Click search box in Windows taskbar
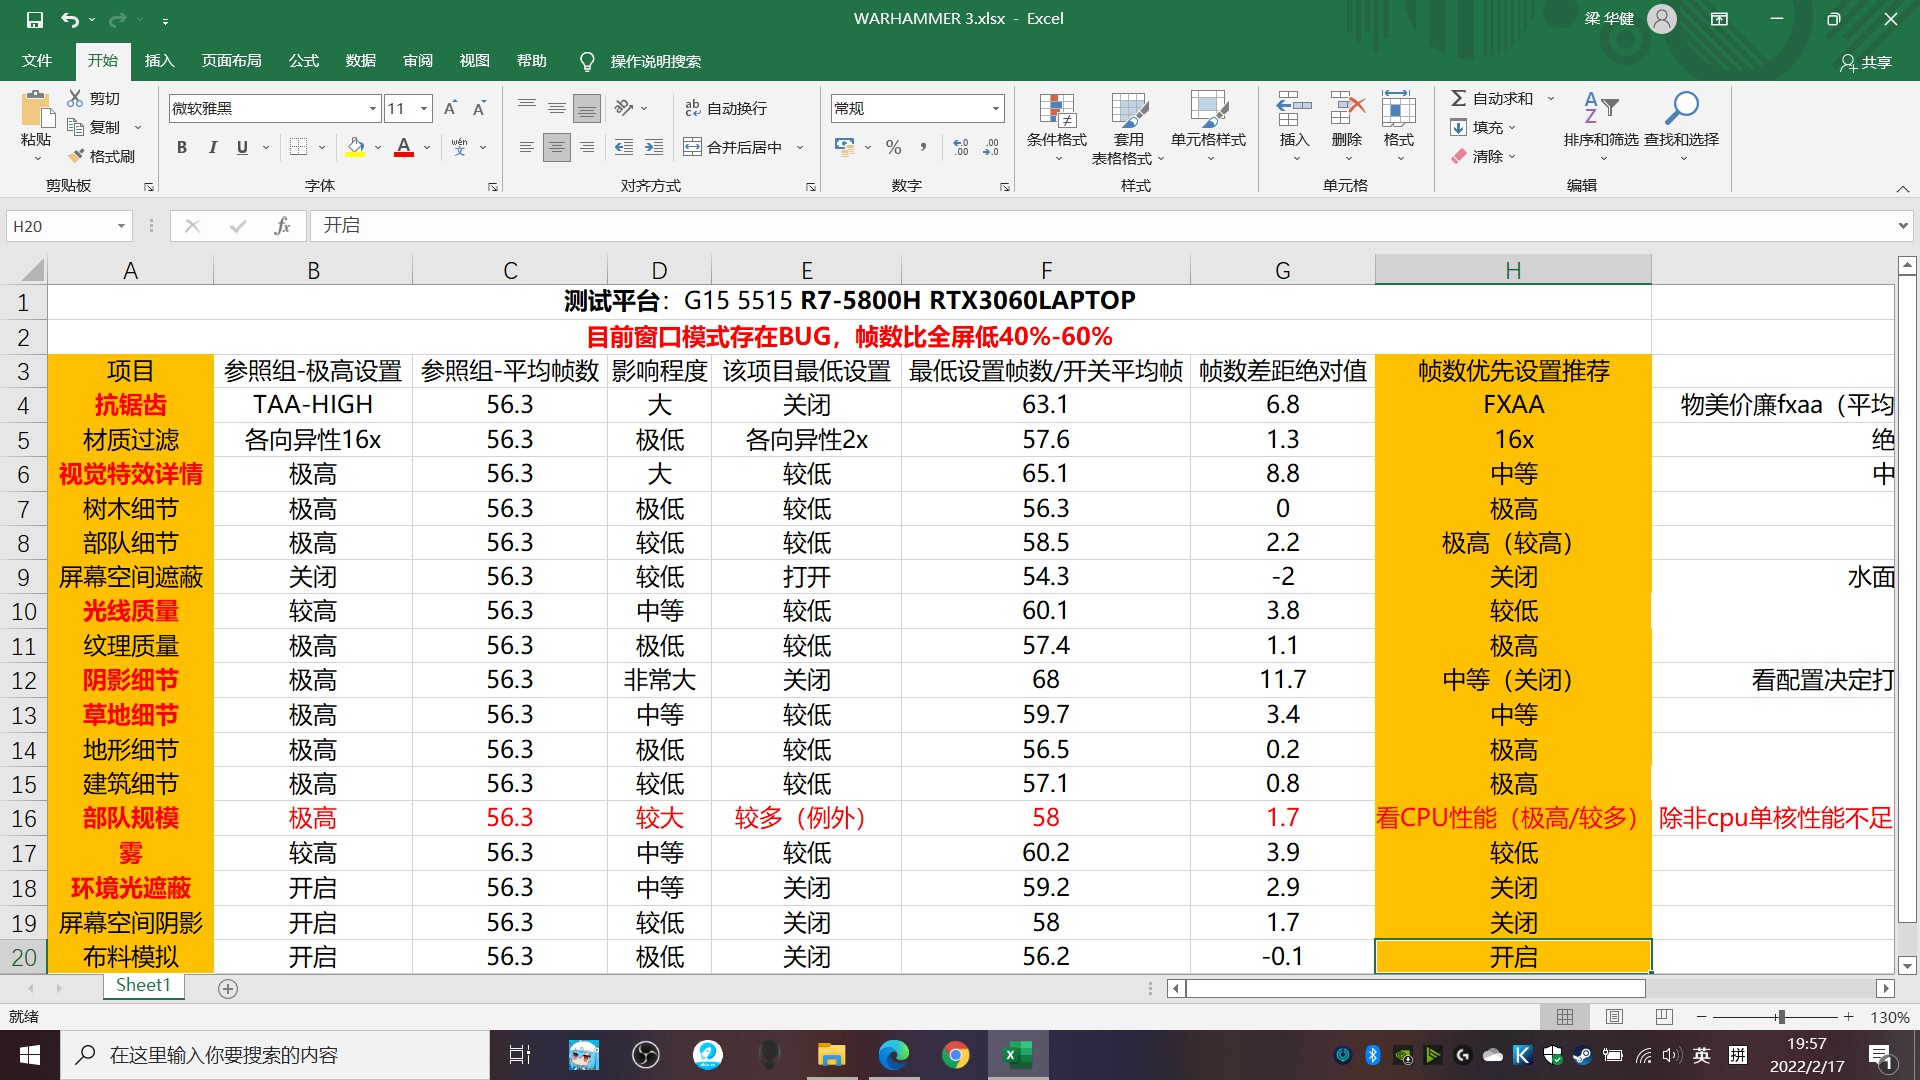1920x1080 pixels. [x=275, y=1055]
